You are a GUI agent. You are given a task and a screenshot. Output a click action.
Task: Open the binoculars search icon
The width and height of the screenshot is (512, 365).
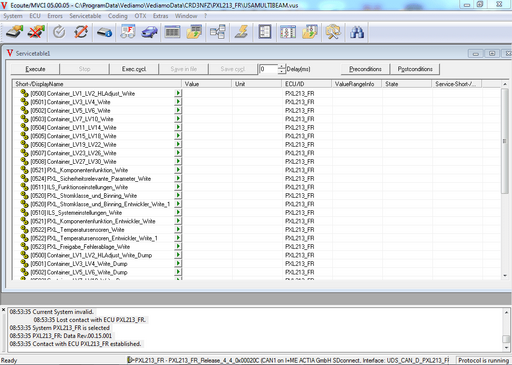click(x=357, y=32)
